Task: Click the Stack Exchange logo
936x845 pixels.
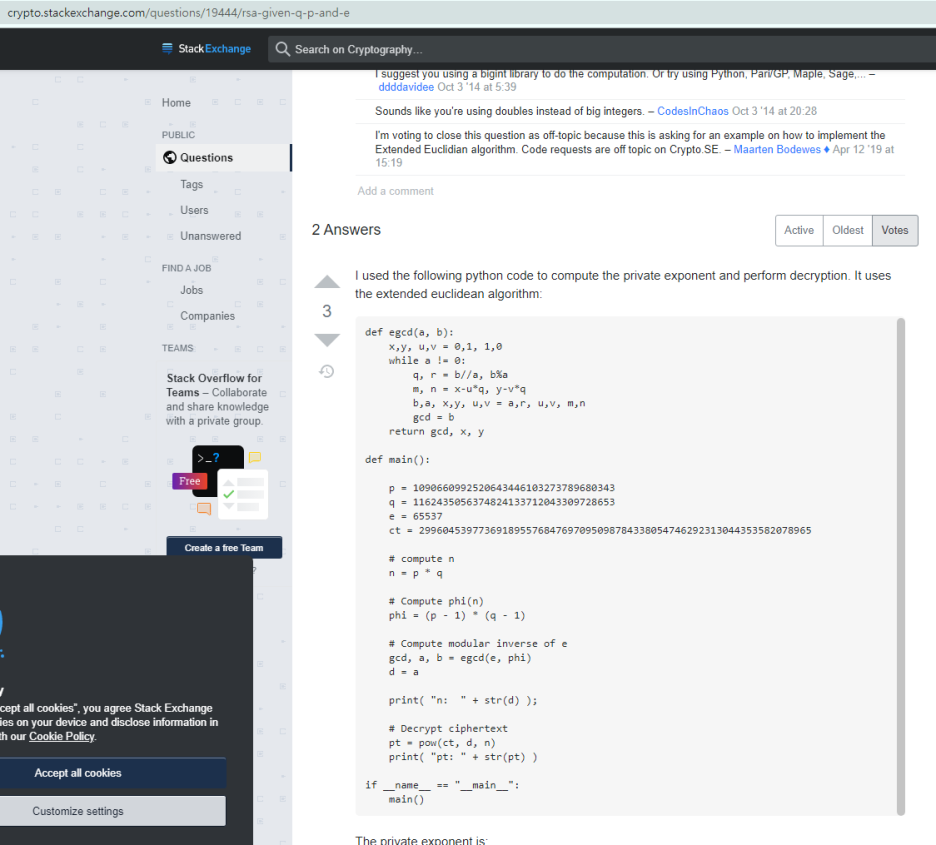Action: [x=207, y=49]
